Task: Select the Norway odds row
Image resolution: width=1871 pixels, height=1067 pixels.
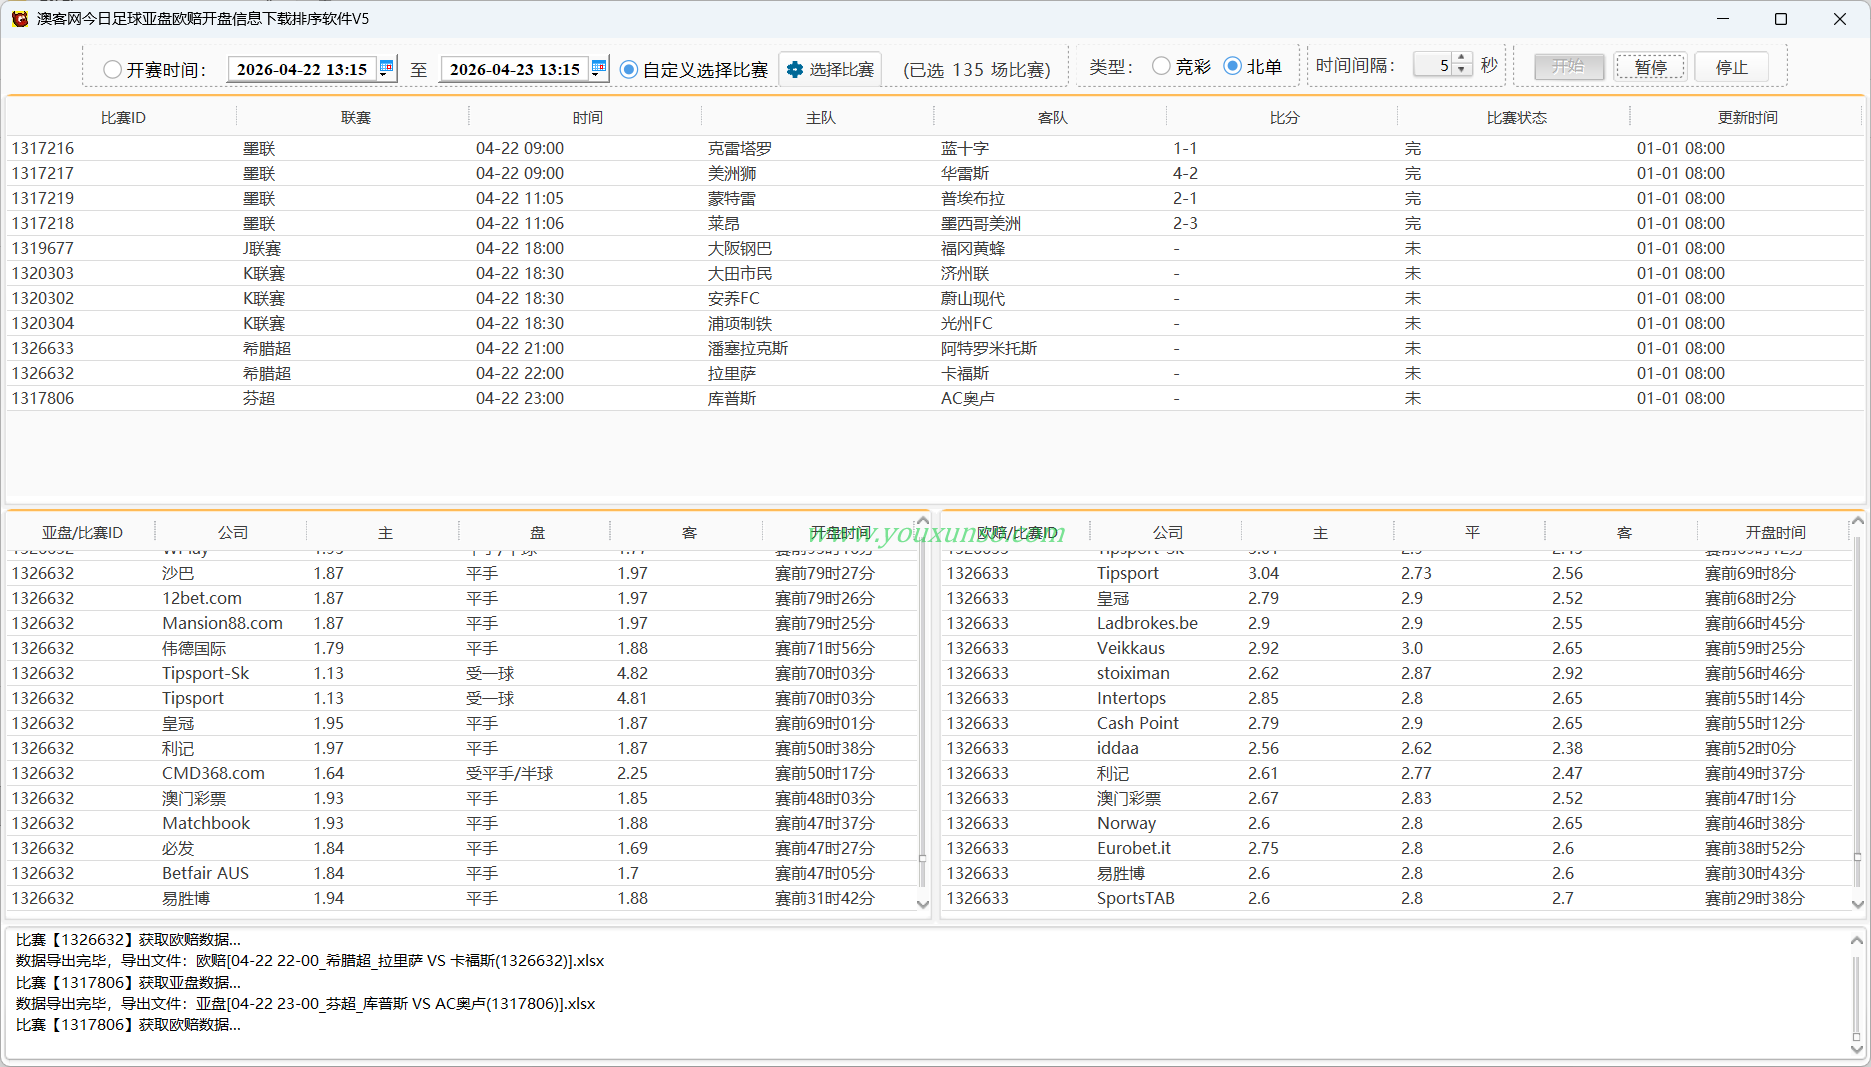Action: tap(1396, 823)
